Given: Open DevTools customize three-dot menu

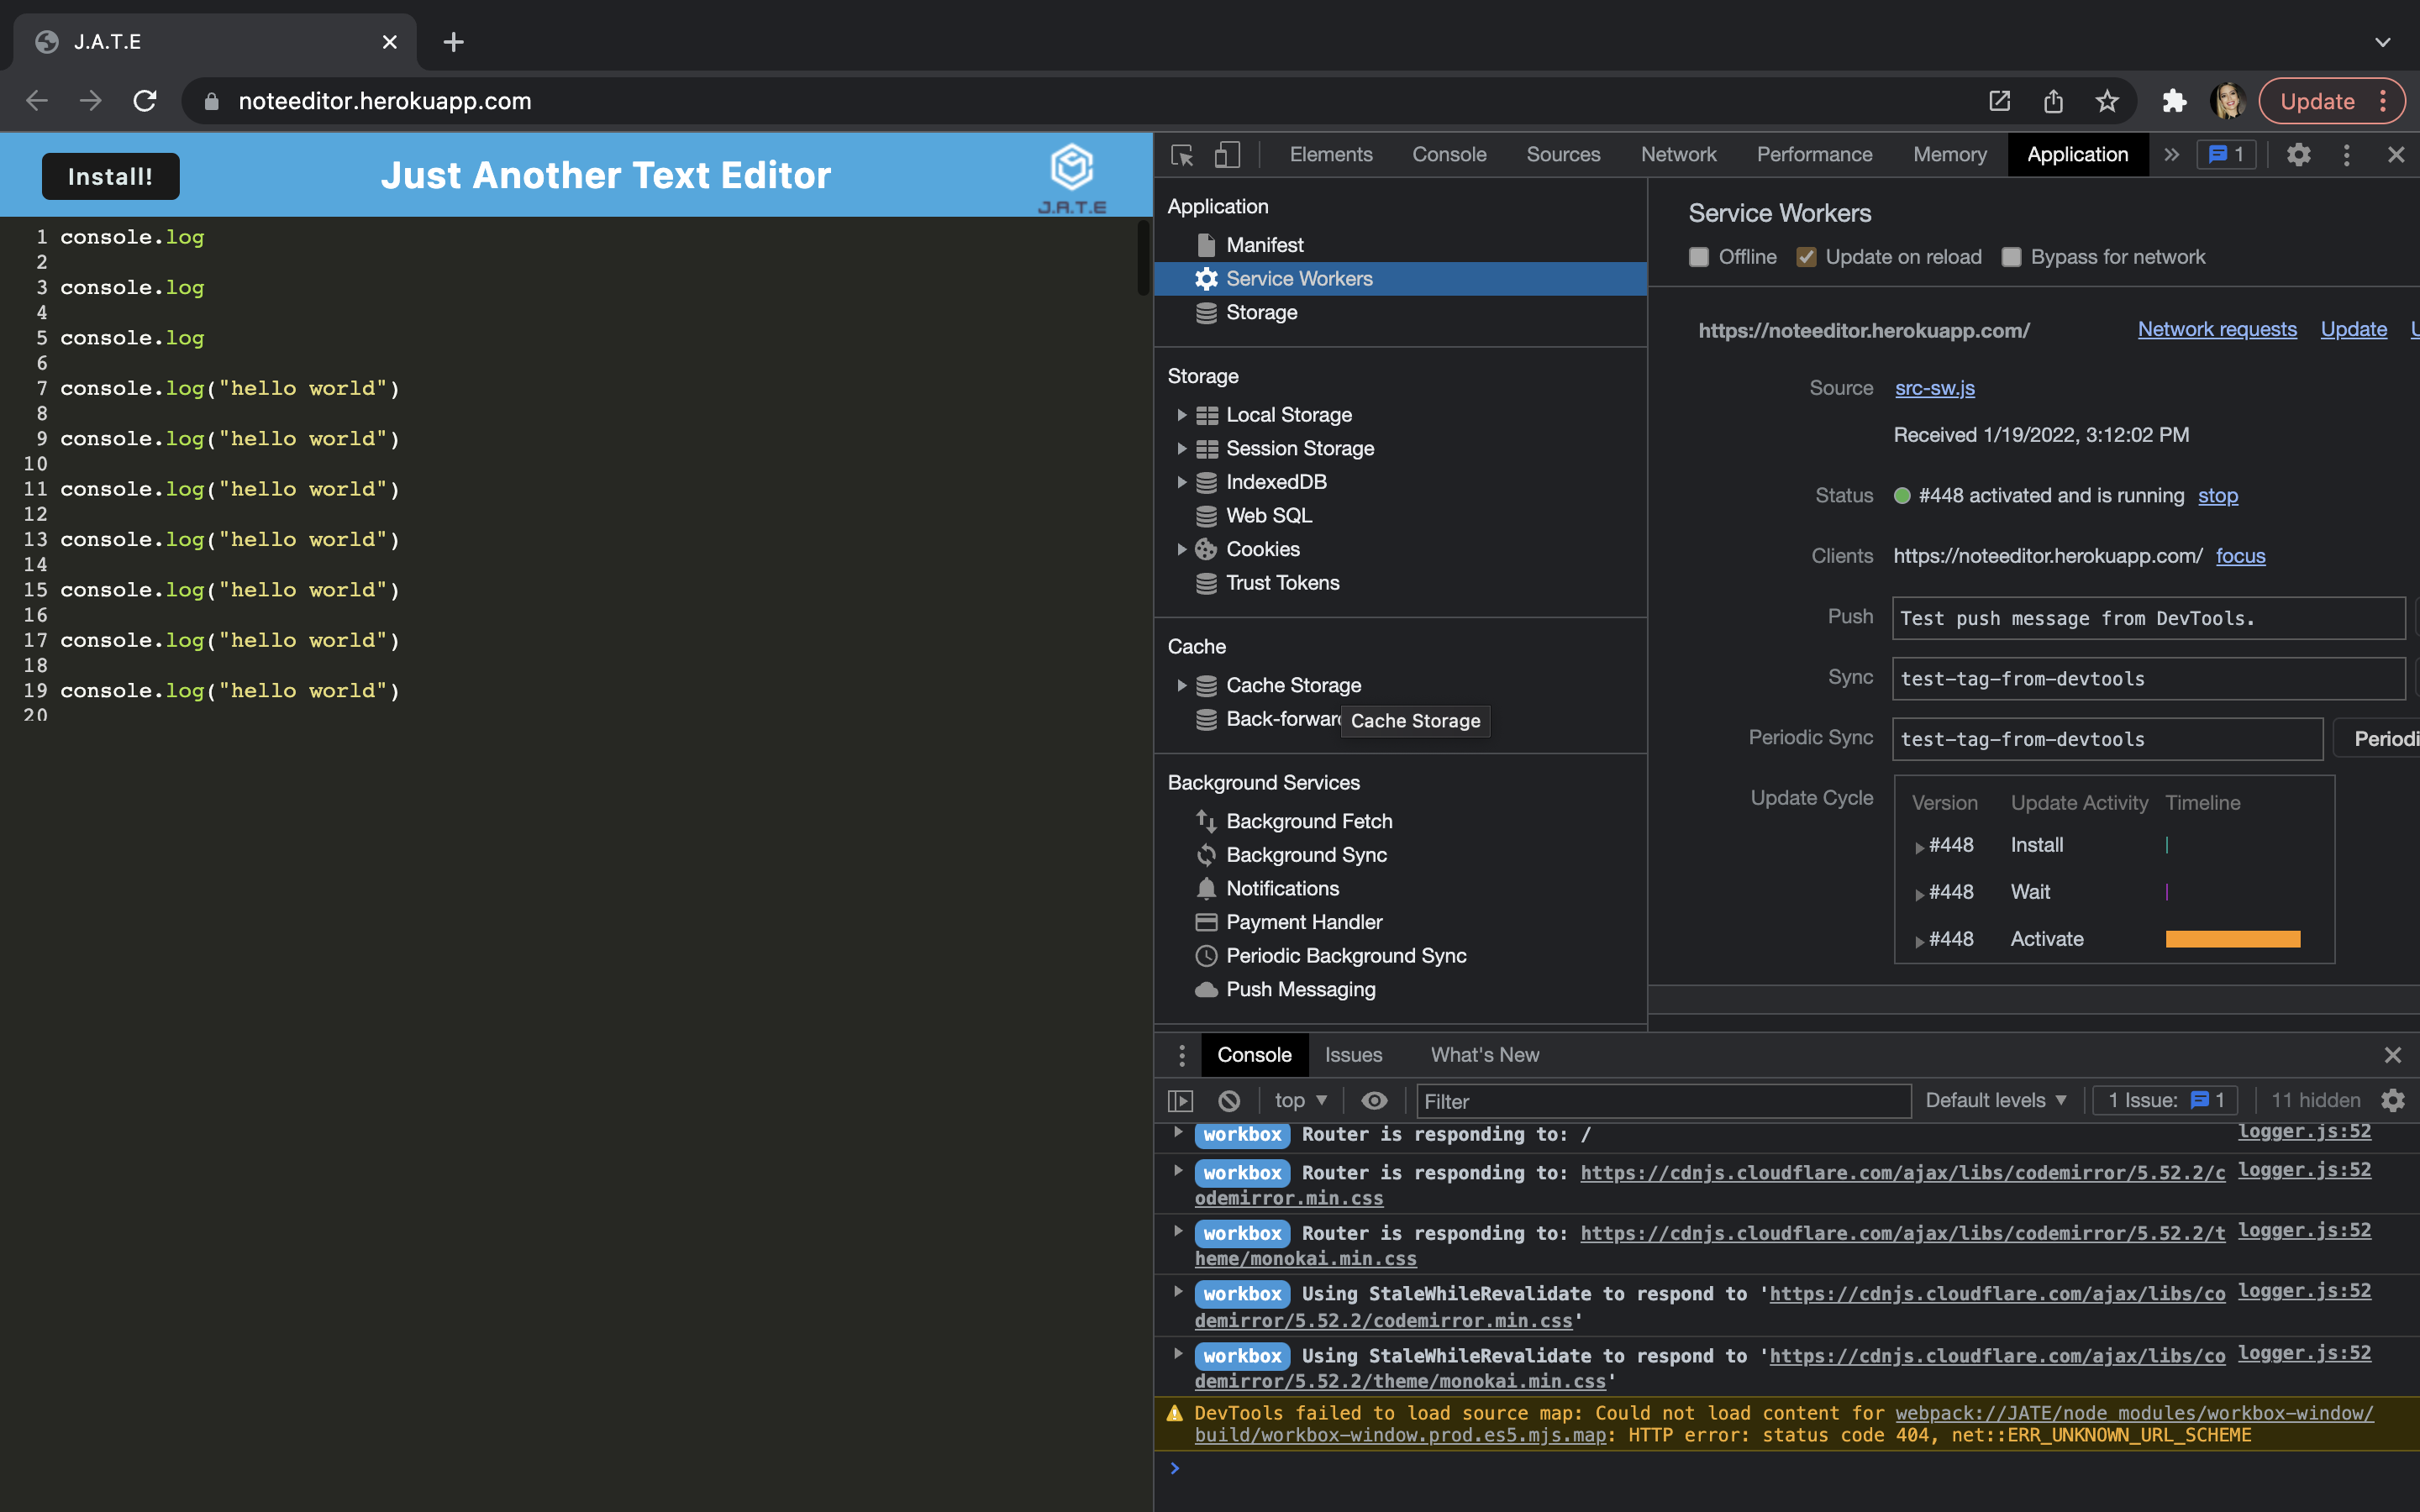Looking at the screenshot, I should click(x=2346, y=155).
